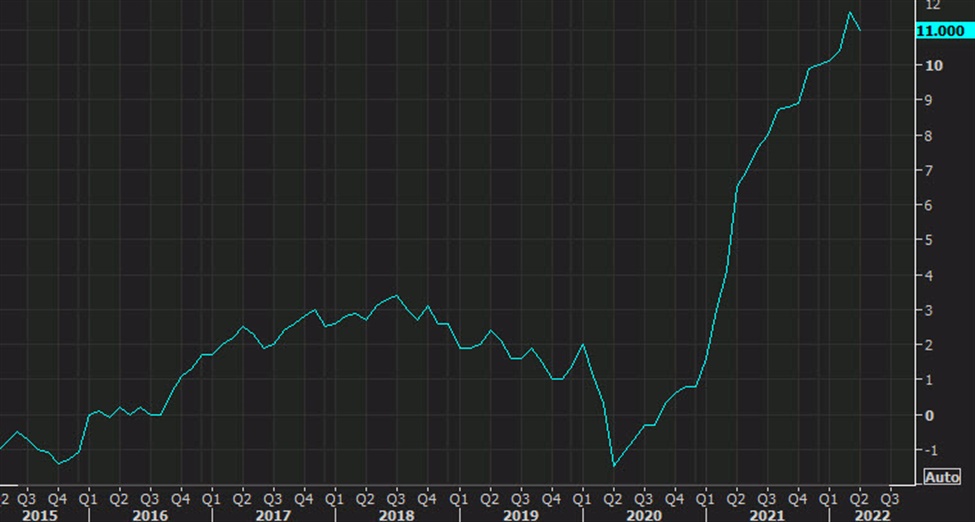Select the 2019 year label
This screenshot has height=522, width=975.
(520, 516)
